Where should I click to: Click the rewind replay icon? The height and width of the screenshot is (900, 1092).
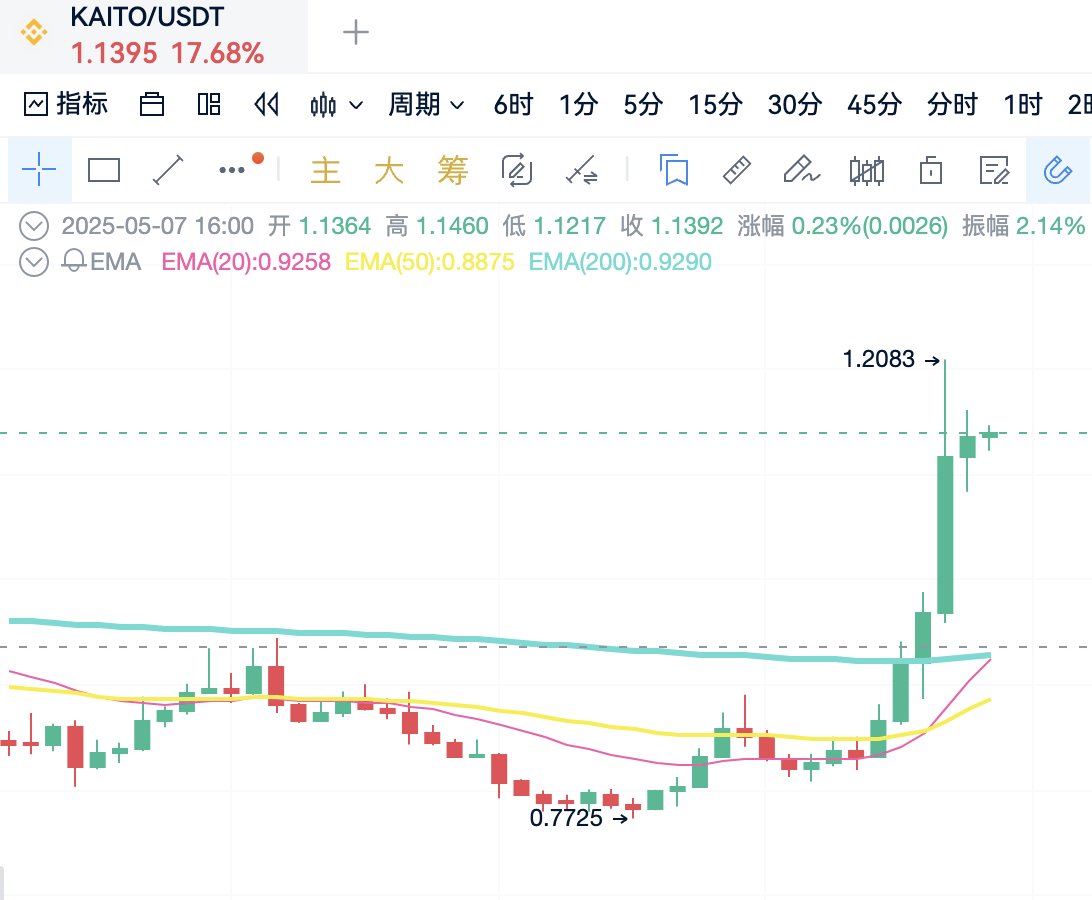[266, 104]
